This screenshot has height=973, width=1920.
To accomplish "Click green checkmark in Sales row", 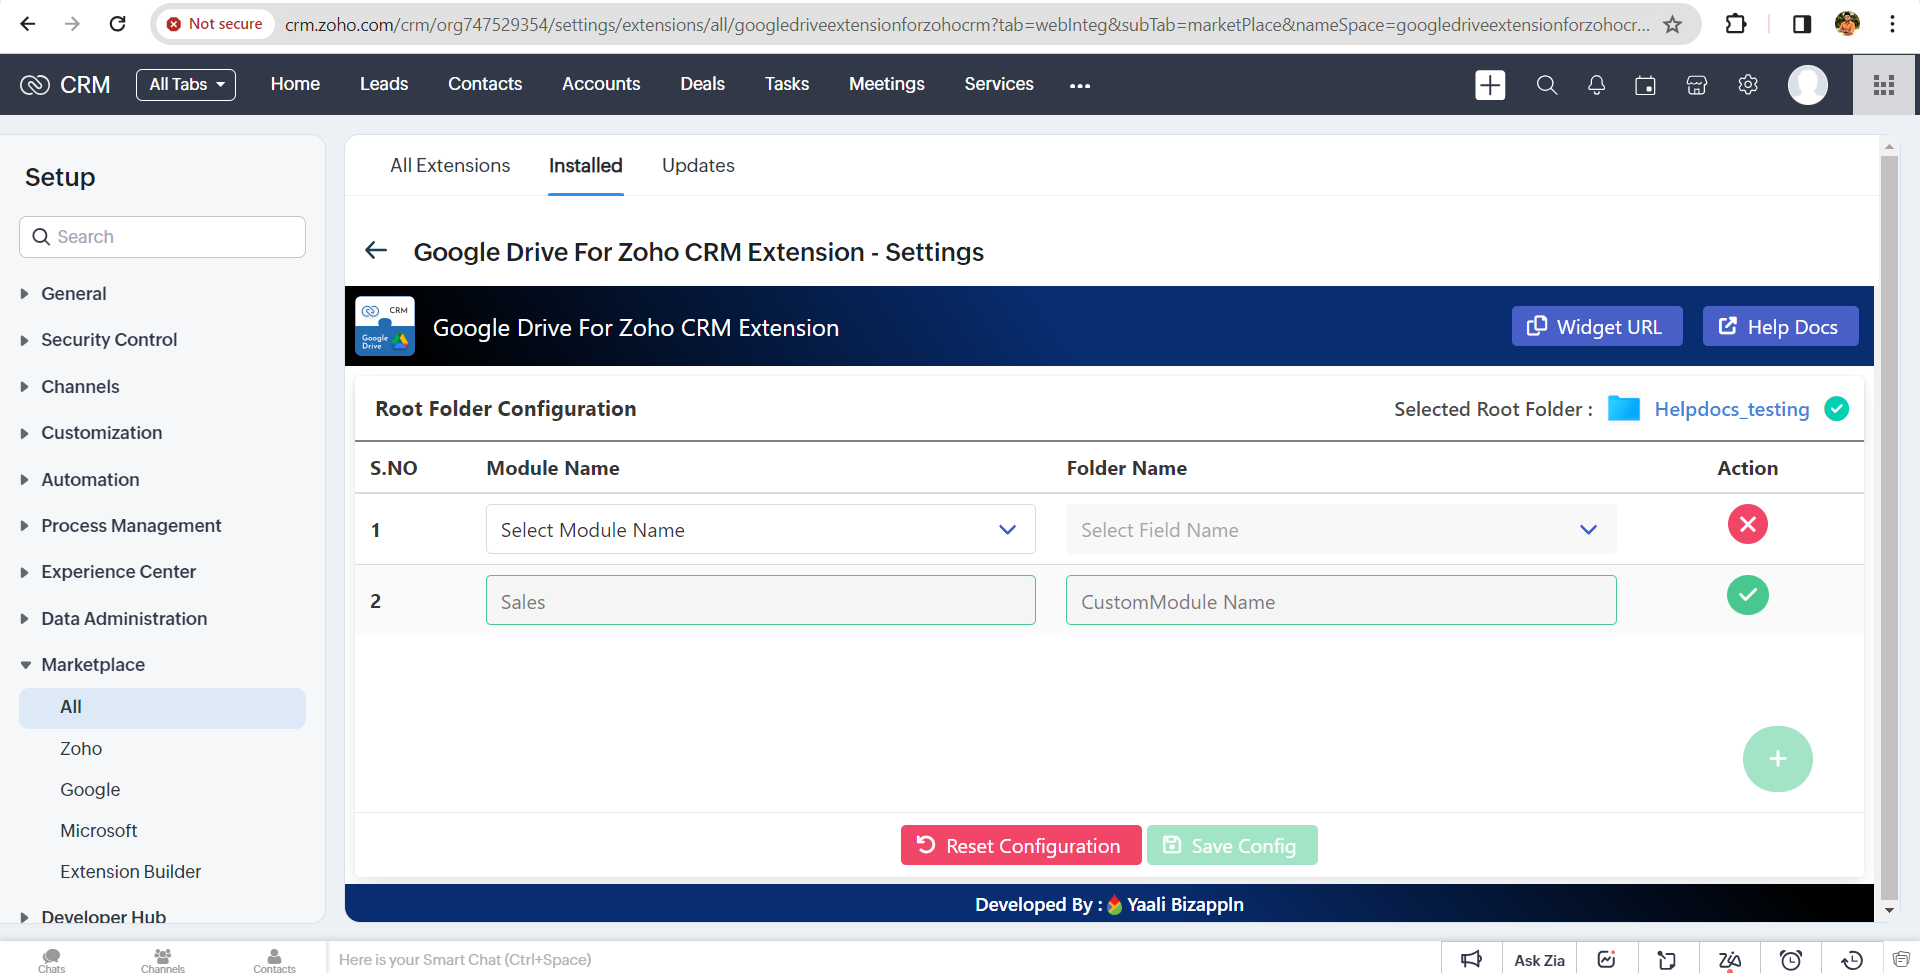I will click(x=1747, y=596).
